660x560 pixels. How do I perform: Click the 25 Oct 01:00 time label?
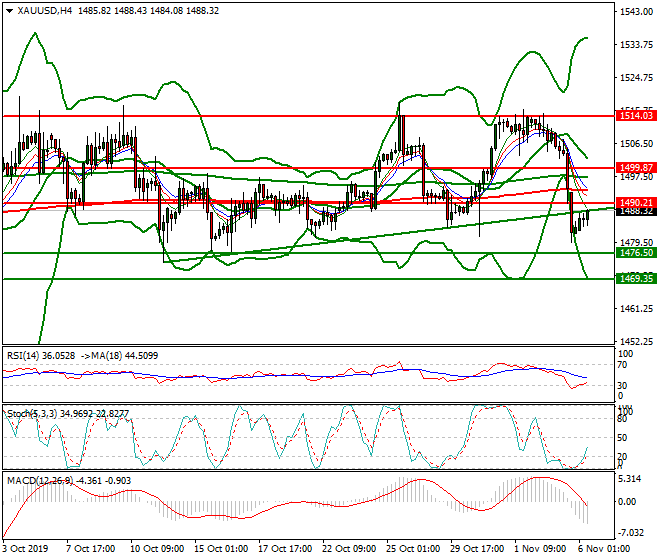(x=413, y=549)
